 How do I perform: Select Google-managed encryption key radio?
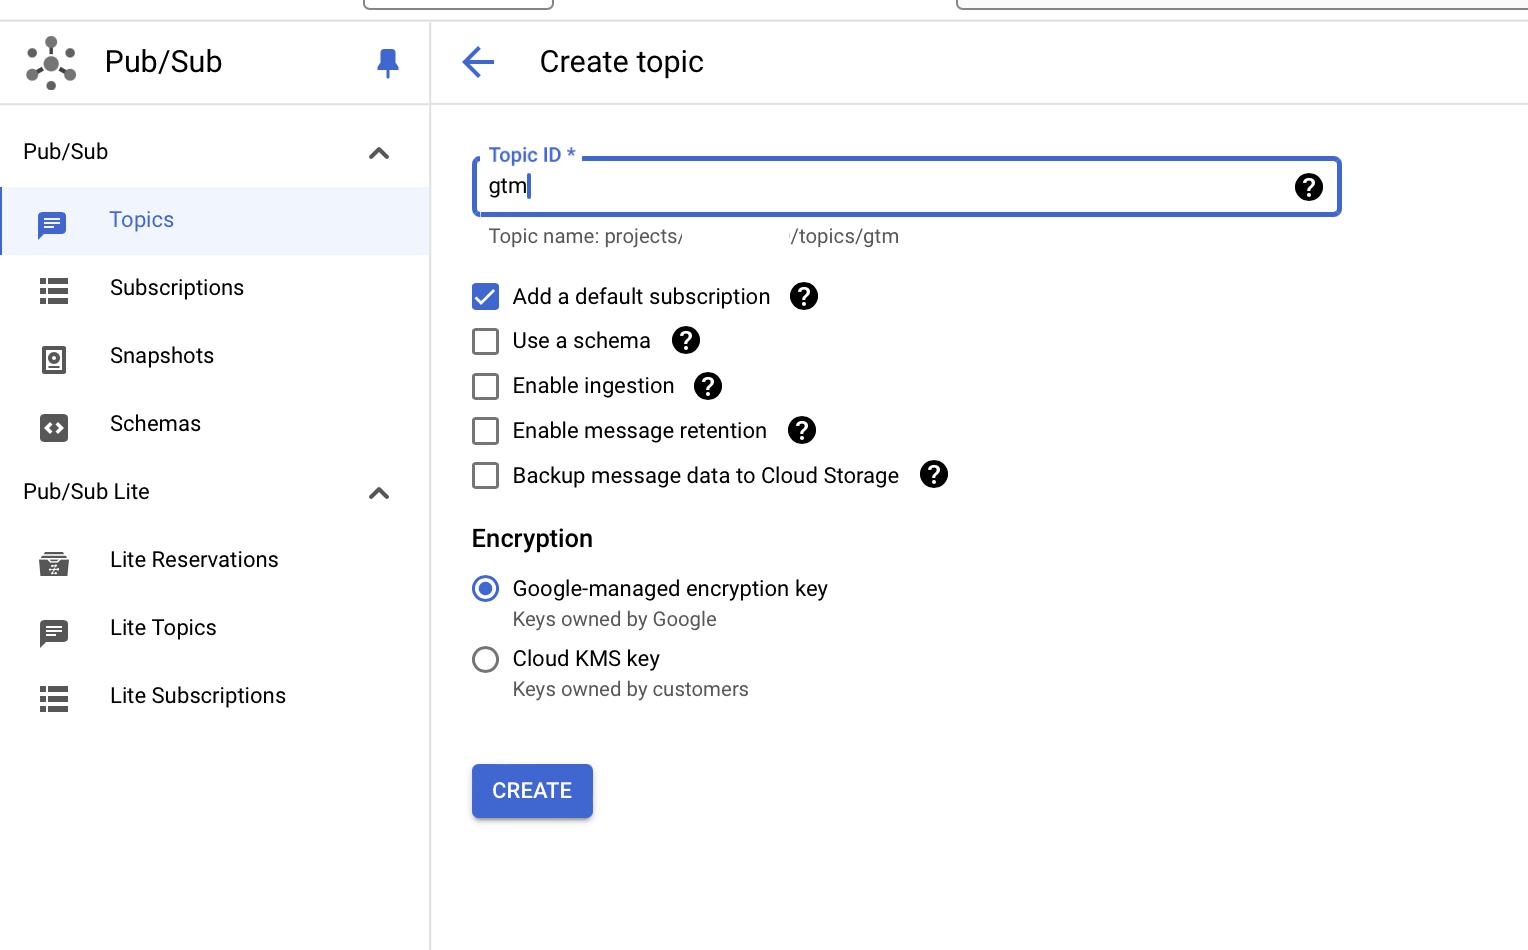[486, 589]
